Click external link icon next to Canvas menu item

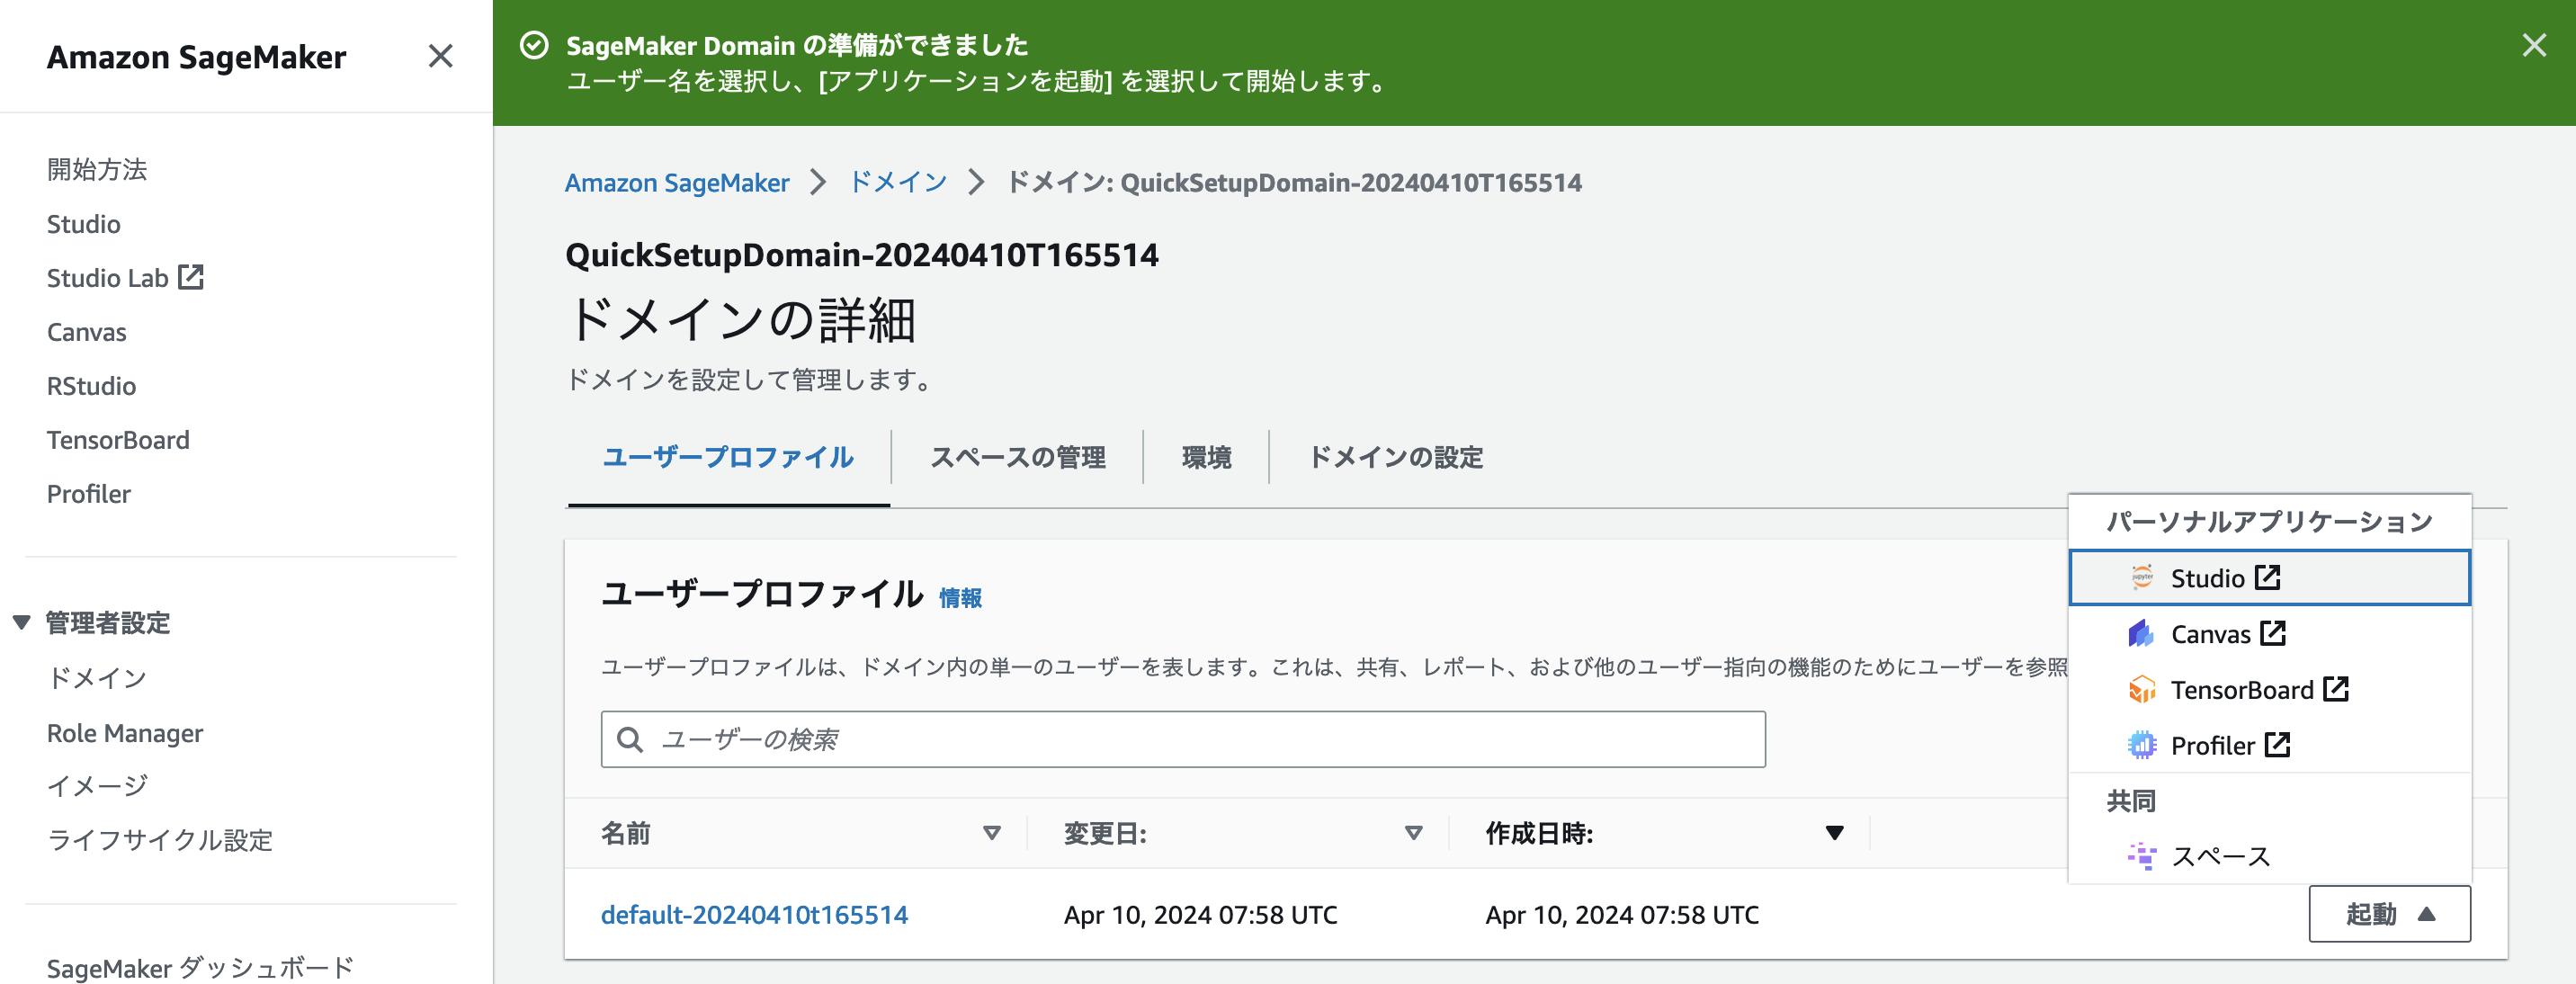(x=2273, y=633)
